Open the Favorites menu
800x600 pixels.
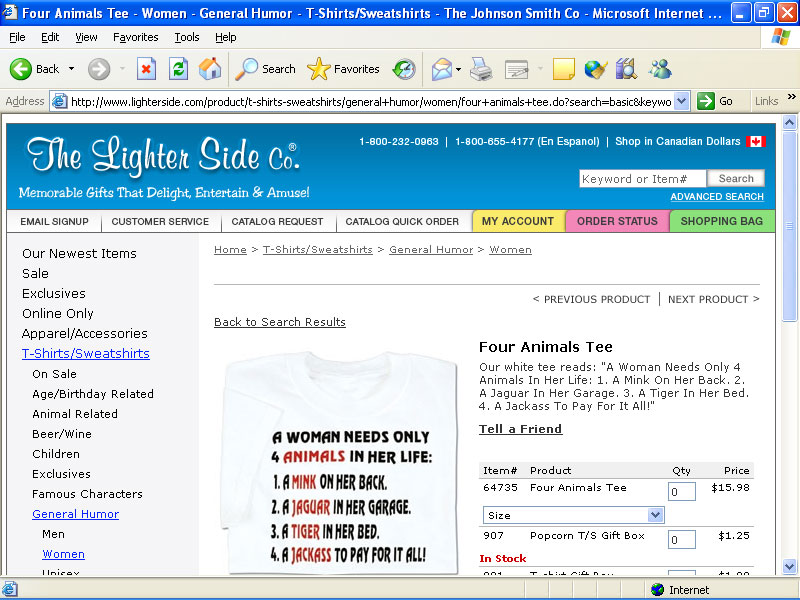[136, 37]
